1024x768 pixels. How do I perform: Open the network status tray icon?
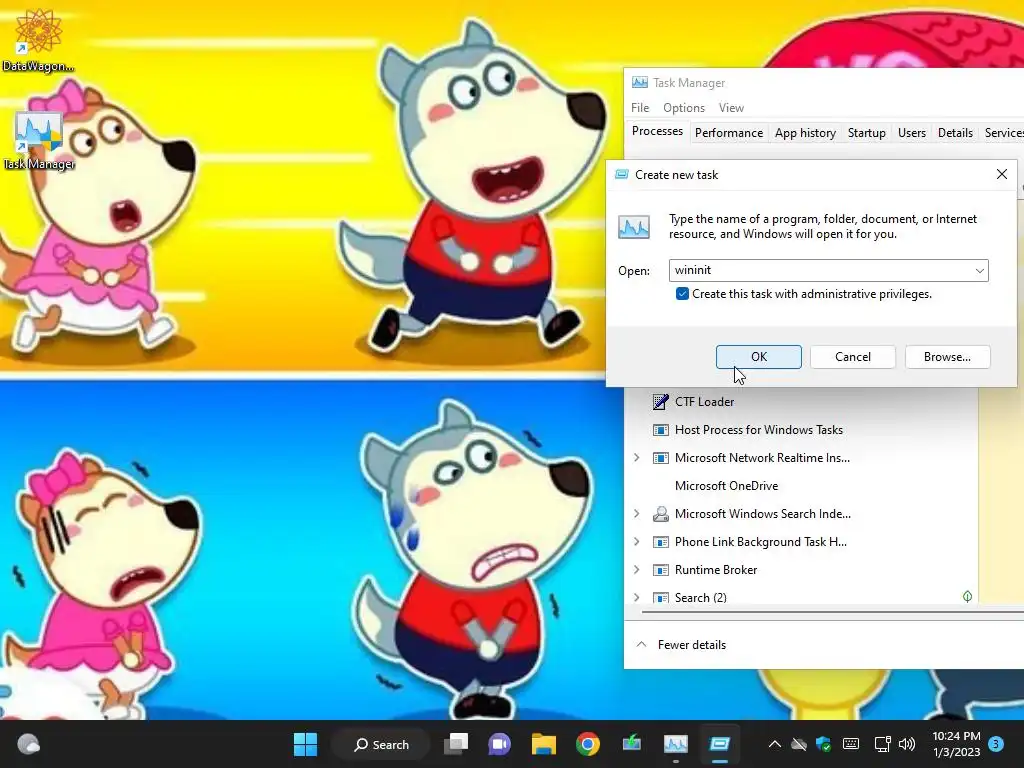pyautogui.click(x=882, y=744)
